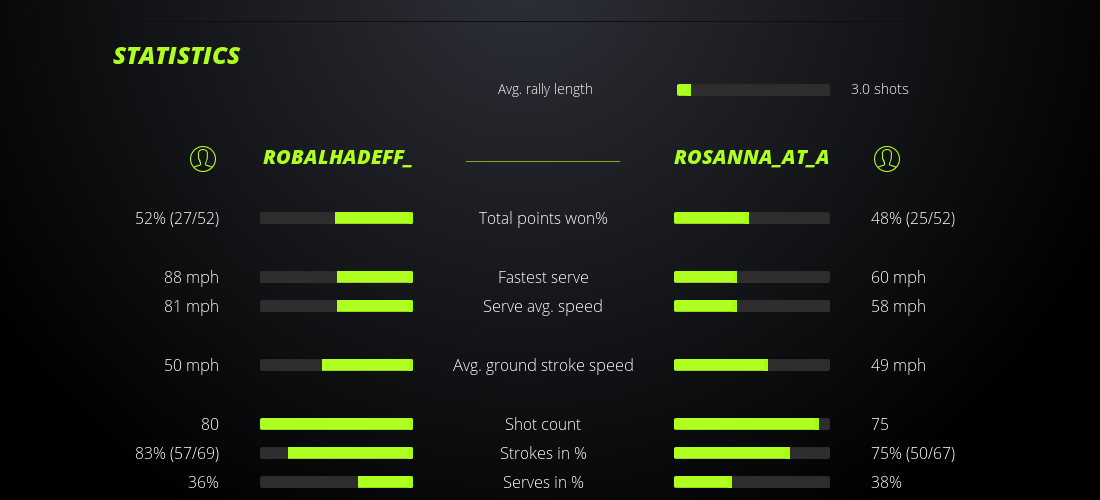Click ROBALHADEFF_ ground stroke speed bar
1100x500 pixels.
pos(336,365)
